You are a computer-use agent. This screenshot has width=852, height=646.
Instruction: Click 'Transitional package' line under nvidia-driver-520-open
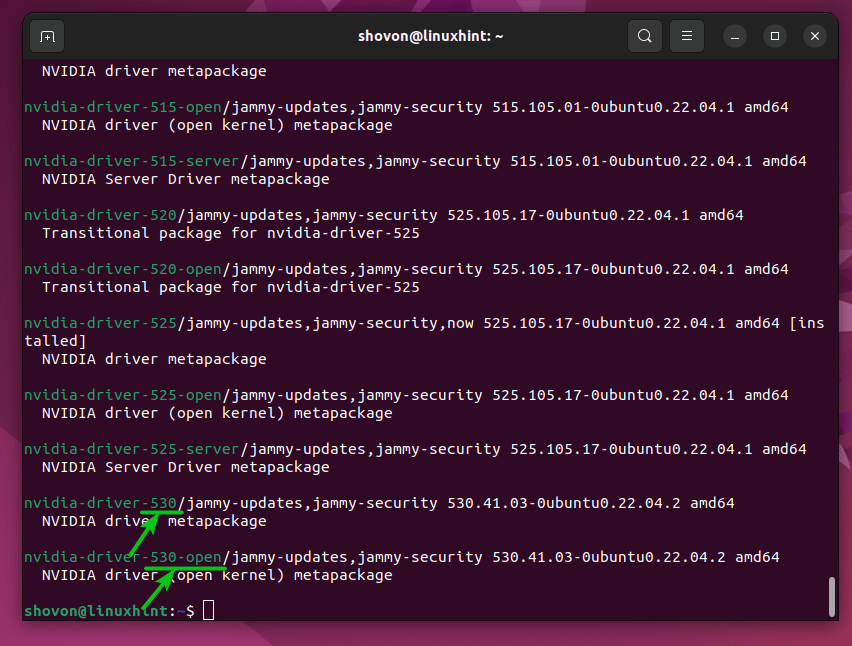(x=231, y=287)
